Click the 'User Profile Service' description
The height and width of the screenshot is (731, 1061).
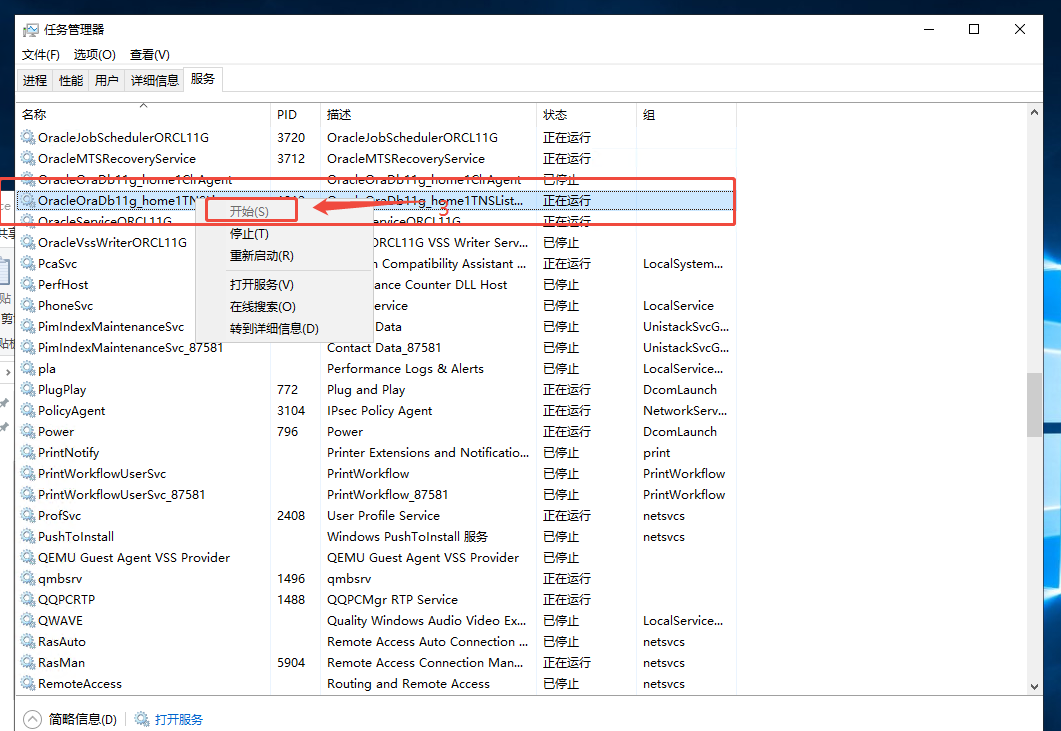384,516
